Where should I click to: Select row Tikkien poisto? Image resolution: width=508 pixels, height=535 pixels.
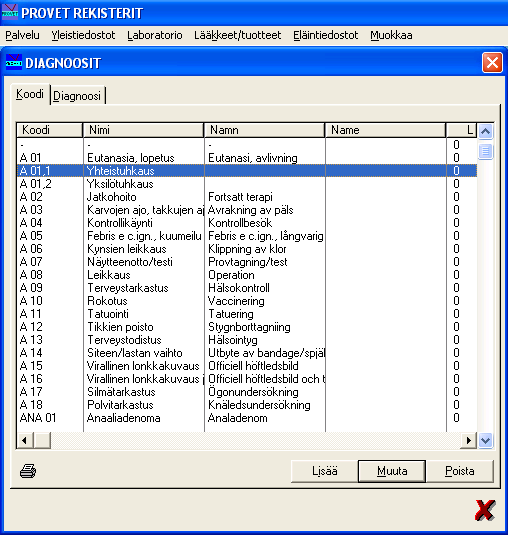pos(247,327)
